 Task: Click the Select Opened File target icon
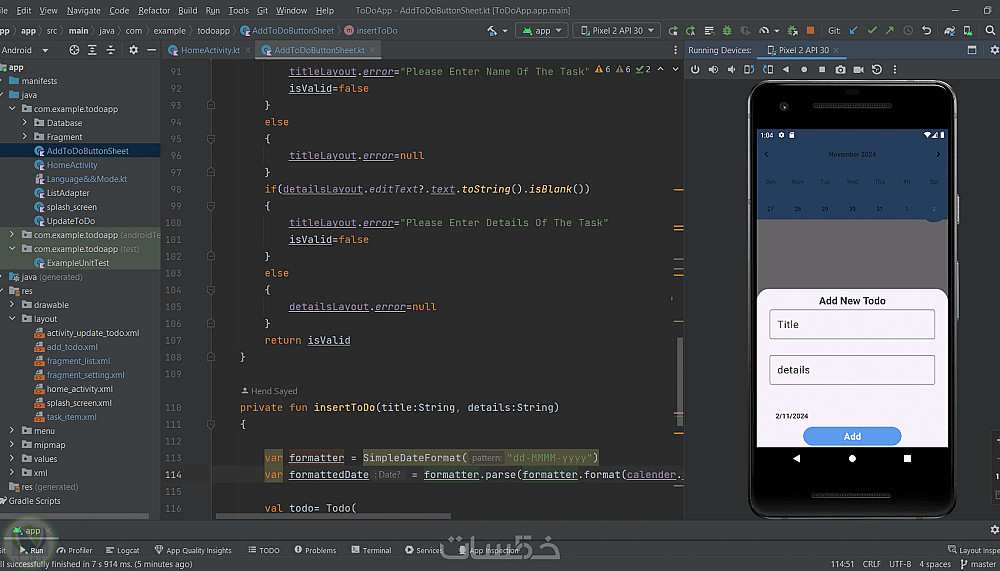pos(76,50)
